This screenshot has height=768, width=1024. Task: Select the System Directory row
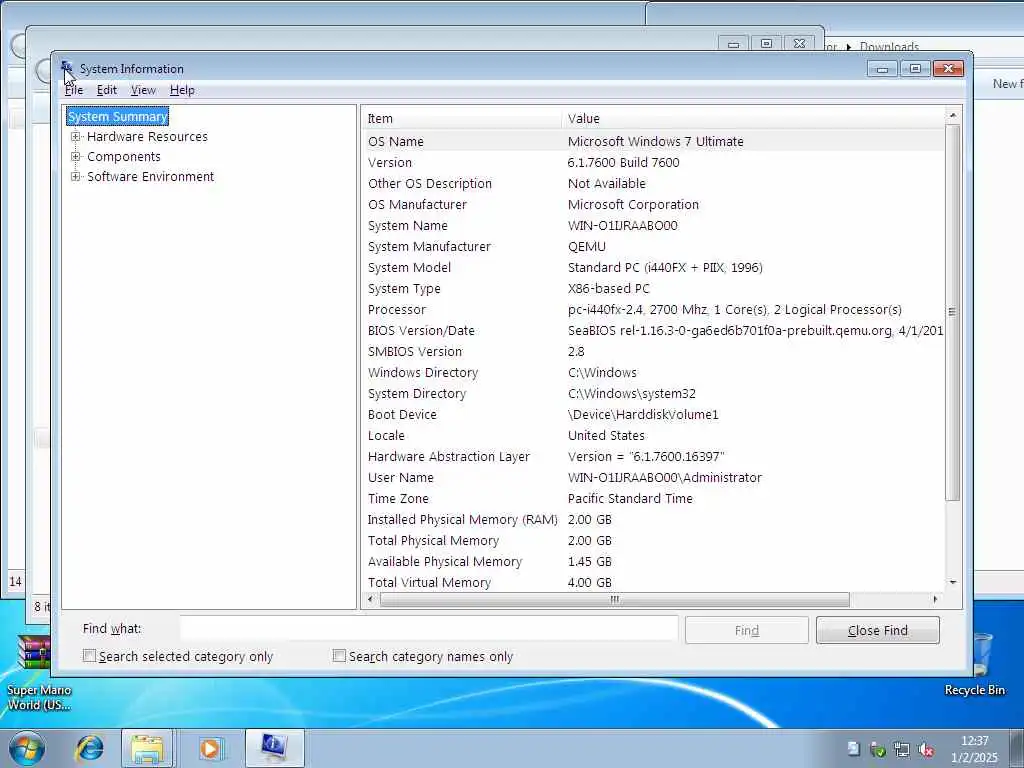coord(653,393)
